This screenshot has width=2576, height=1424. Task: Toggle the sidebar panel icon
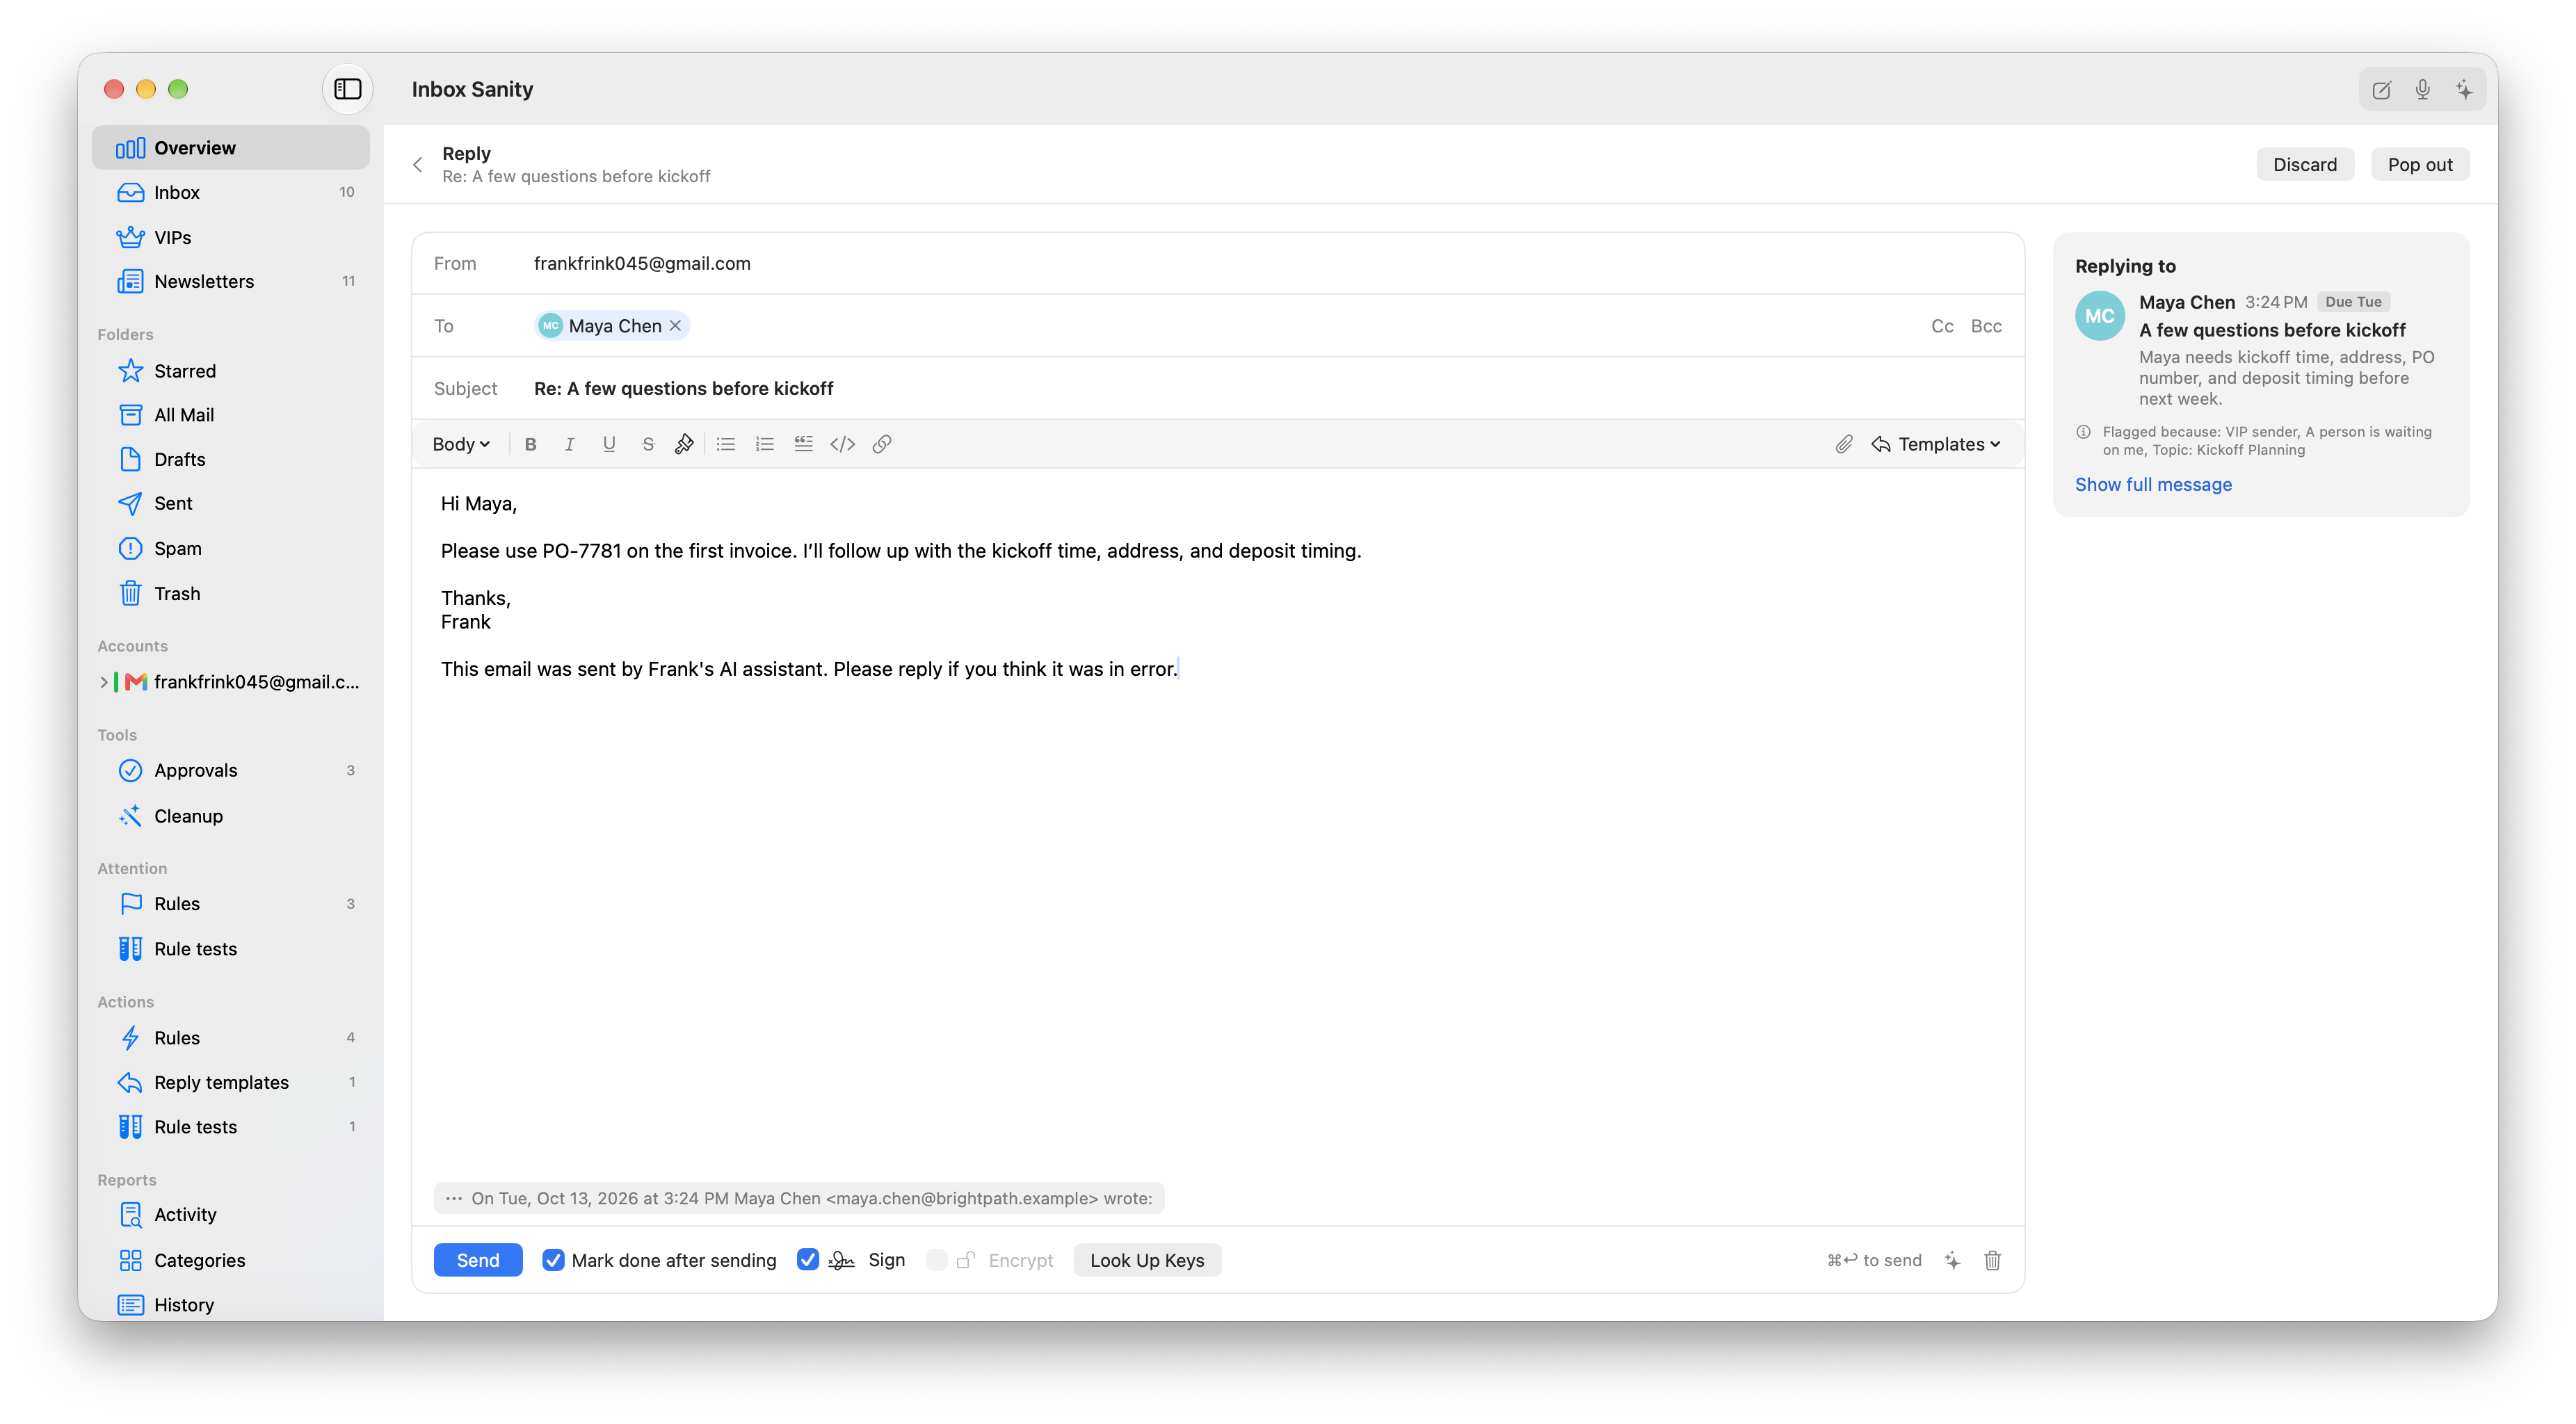(x=347, y=89)
